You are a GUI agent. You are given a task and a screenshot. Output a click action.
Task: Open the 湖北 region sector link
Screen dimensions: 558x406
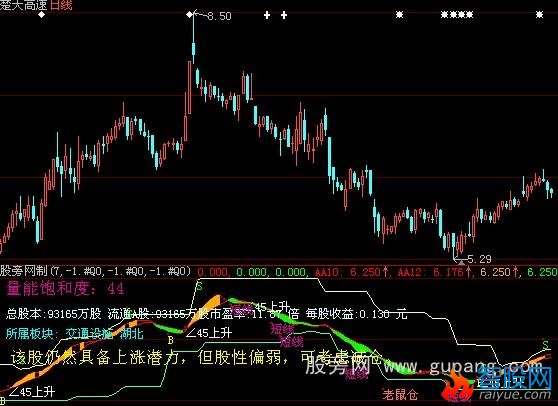tap(132, 333)
